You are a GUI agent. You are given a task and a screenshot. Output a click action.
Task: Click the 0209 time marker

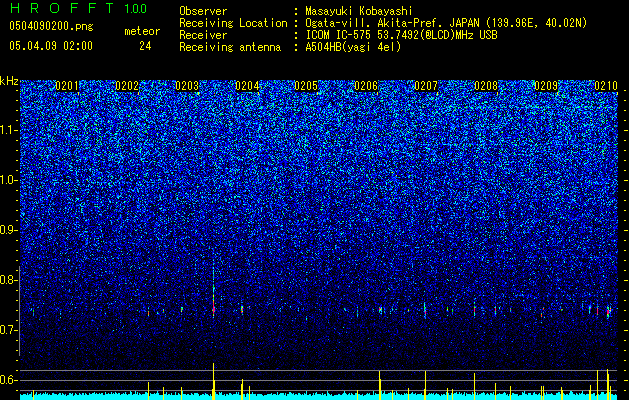[x=546, y=86]
